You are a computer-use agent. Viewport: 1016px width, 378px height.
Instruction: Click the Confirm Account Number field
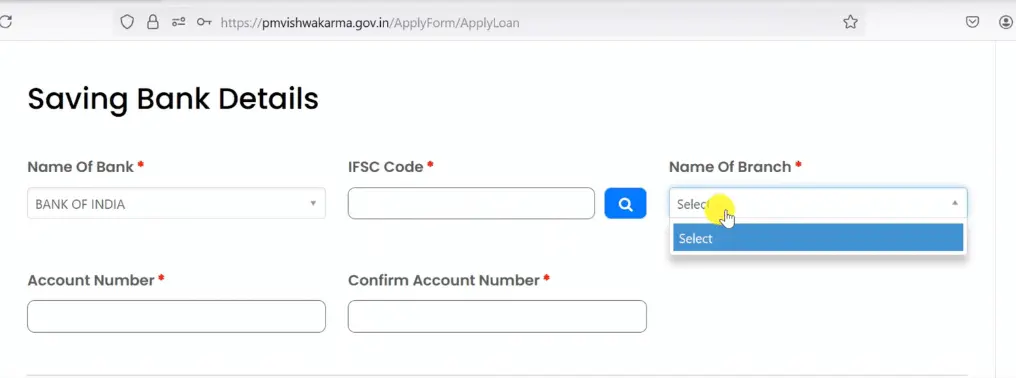click(x=497, y=316)
